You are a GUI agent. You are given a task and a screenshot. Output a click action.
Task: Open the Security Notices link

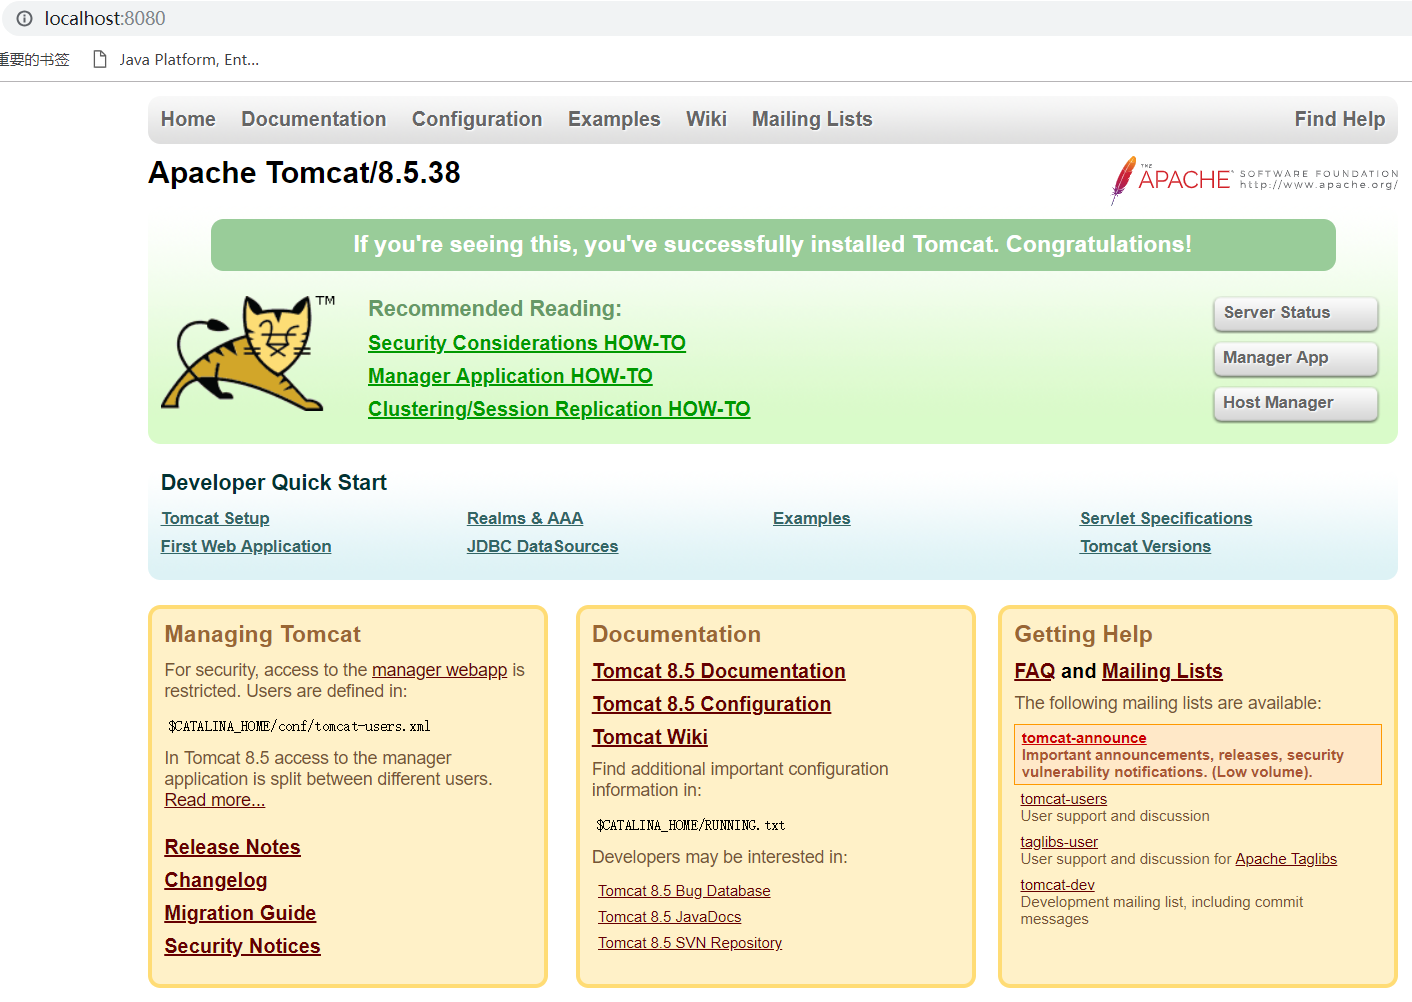pos(242,946)
